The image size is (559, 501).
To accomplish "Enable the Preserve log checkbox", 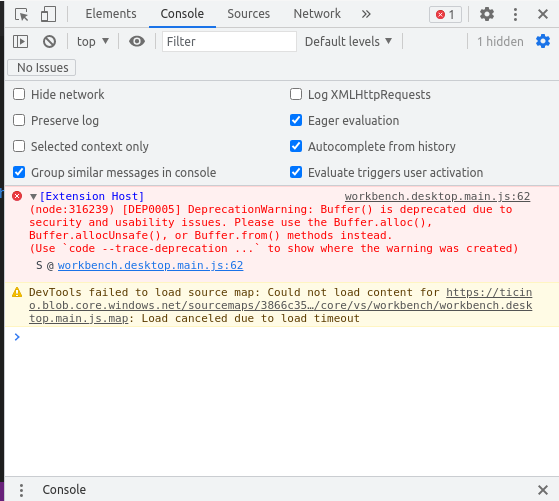I will 19,121.
